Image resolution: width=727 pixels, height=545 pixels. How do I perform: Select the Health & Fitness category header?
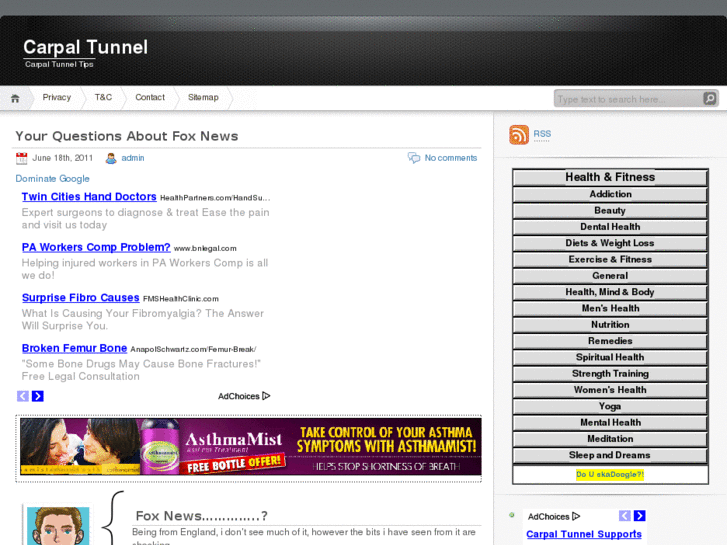[x=610, y=177]
